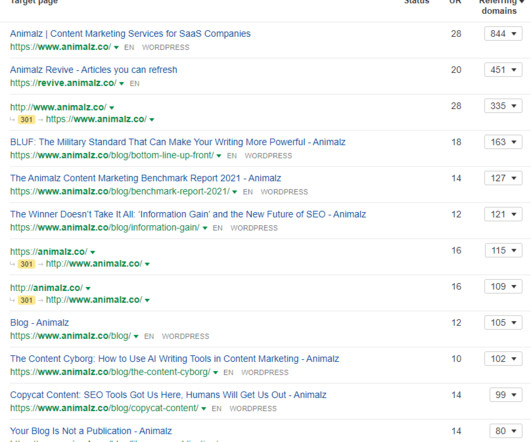
Task: Expand the 451 referring domains dropdown
Action: pos(503,70)
